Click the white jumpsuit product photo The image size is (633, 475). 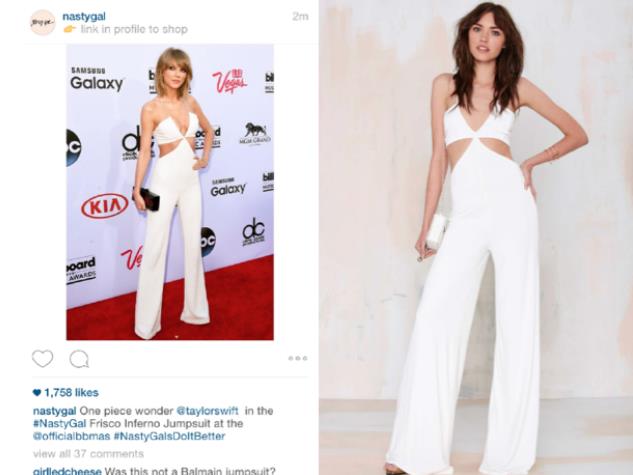click(476, 237)
